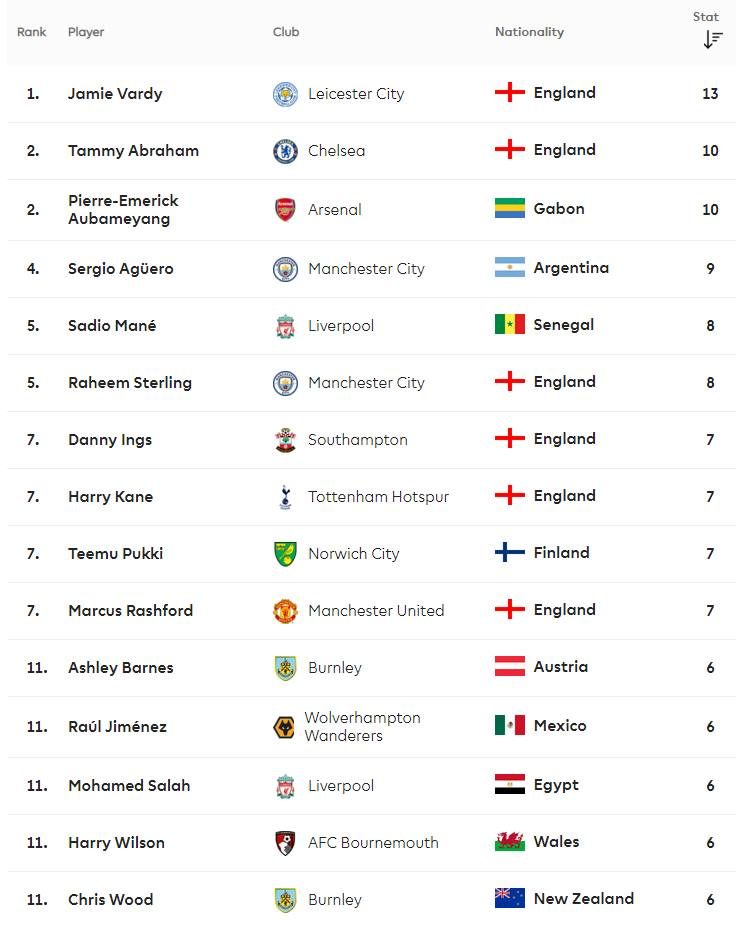736x925 pixels.
Task: Click the Leicester City club crest
Action: 285,94
